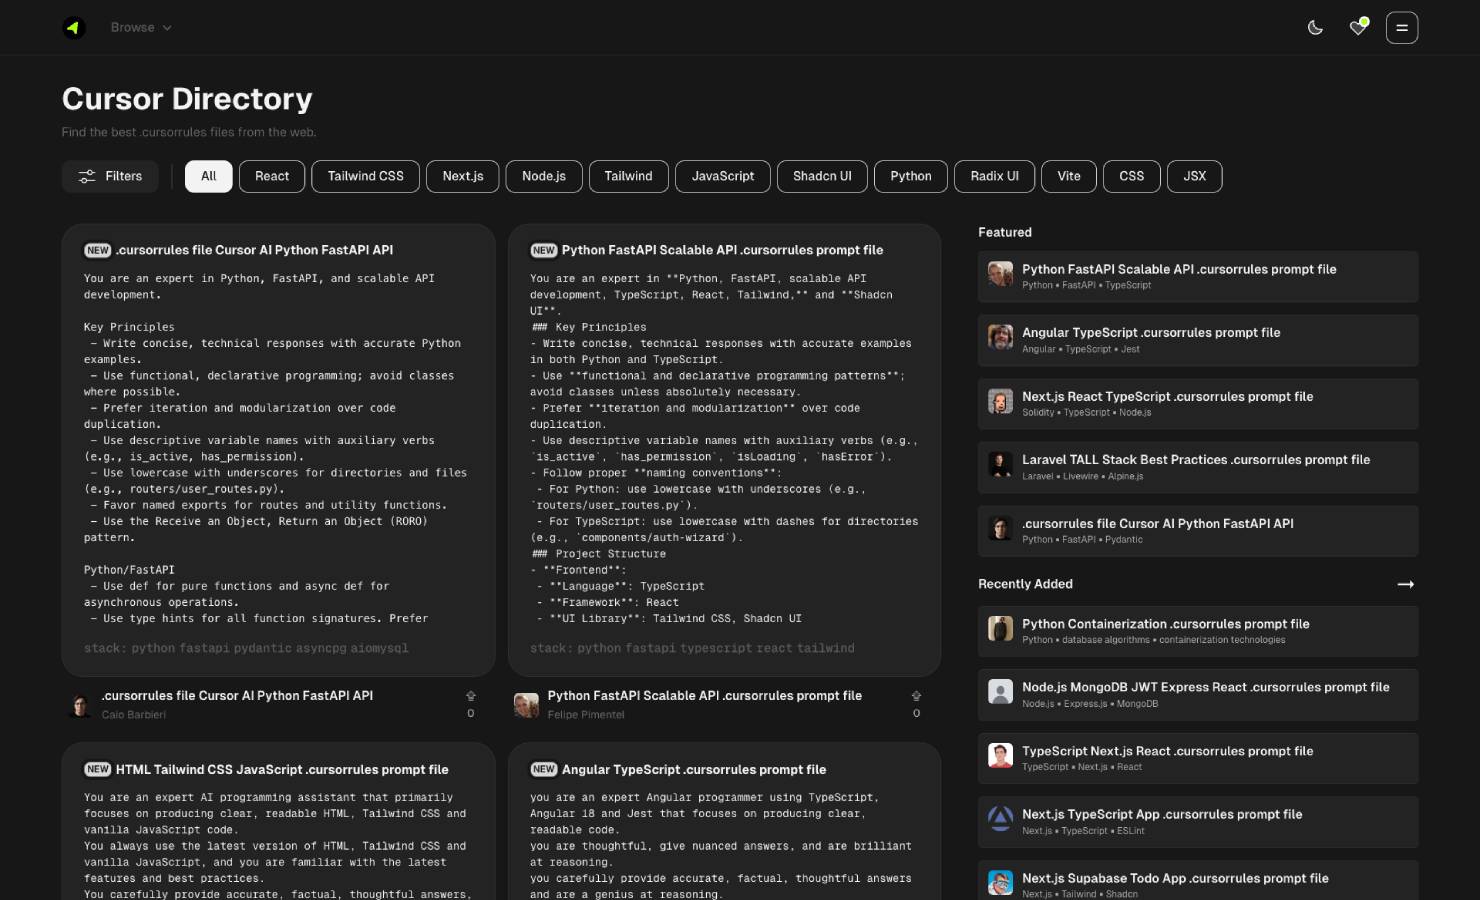Image resolution: width=1480 pixels, height=900 pixels.
Task: Click Caio Barbieri author avatar
Action: pyautogui.click(x=80, y=705)
